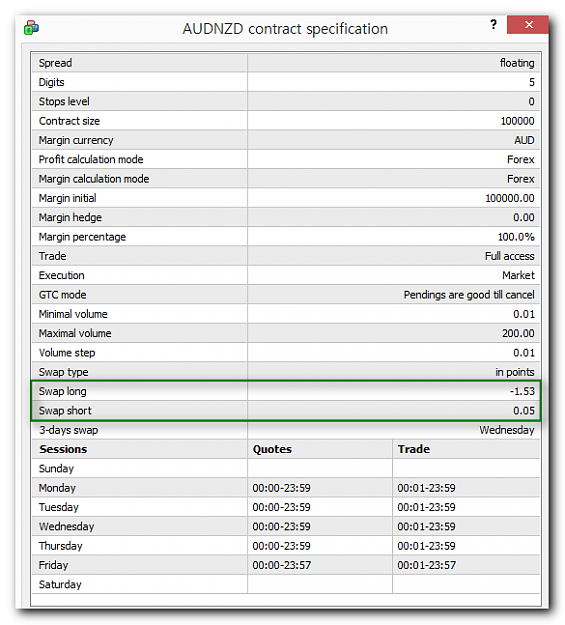This screenshot has width=565, height=625.
Task: Click Forex value for Profit calculation mode
Action: tap(521, 159)
